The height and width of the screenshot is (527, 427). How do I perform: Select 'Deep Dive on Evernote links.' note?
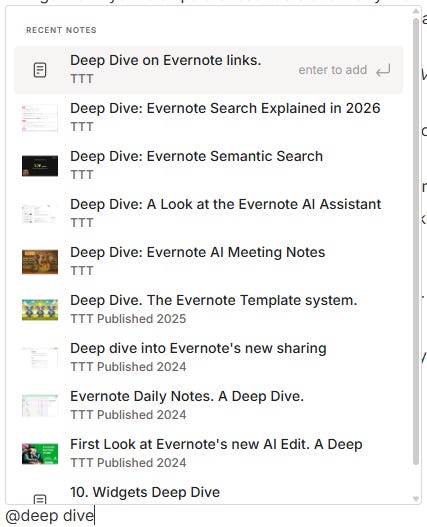point(208,70)
